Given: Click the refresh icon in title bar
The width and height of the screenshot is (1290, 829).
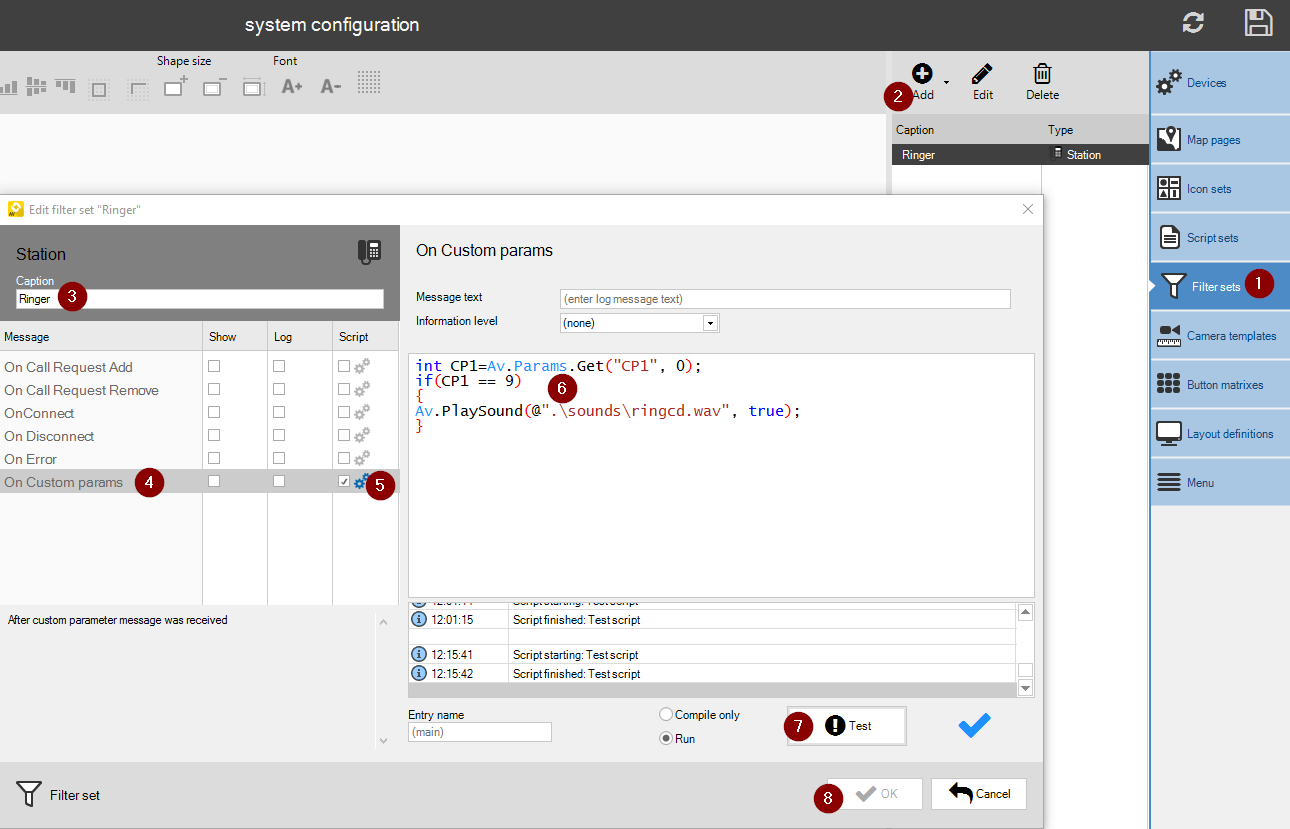Looking at the screenshot, I should tap(1193, 24).
